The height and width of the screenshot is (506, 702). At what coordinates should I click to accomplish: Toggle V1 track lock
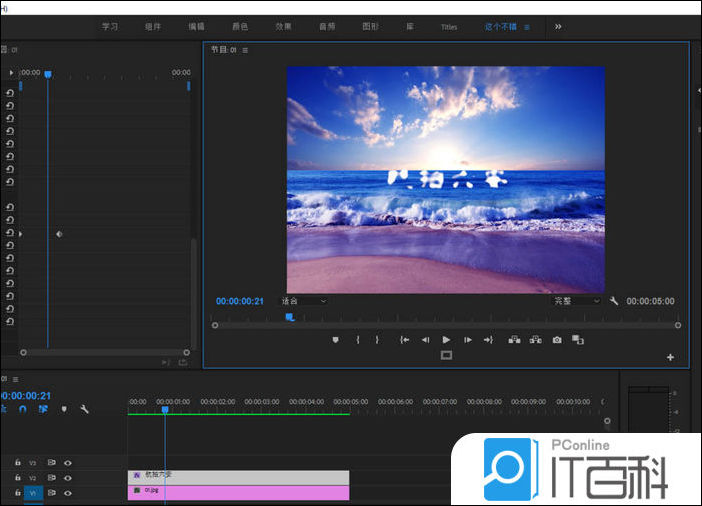(18, 493)
